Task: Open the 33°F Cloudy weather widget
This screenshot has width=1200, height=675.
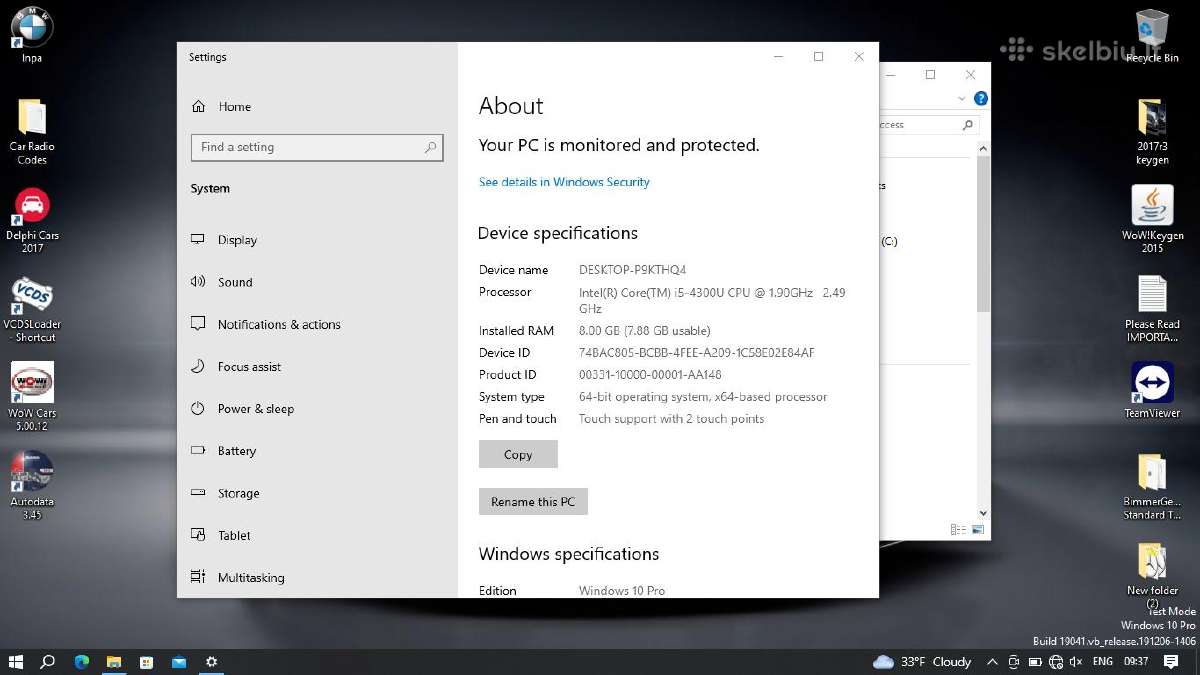Action: point(922,662)
